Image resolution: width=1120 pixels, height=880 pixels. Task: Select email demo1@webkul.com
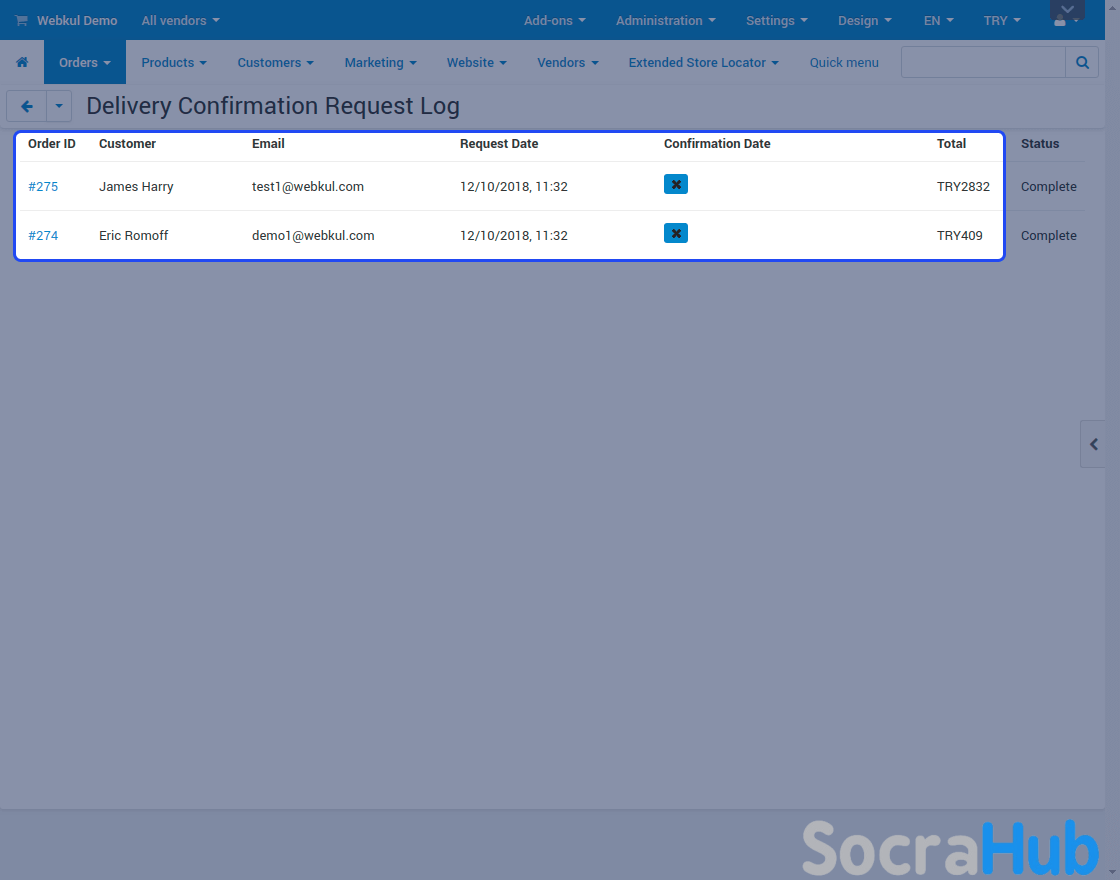313,235
